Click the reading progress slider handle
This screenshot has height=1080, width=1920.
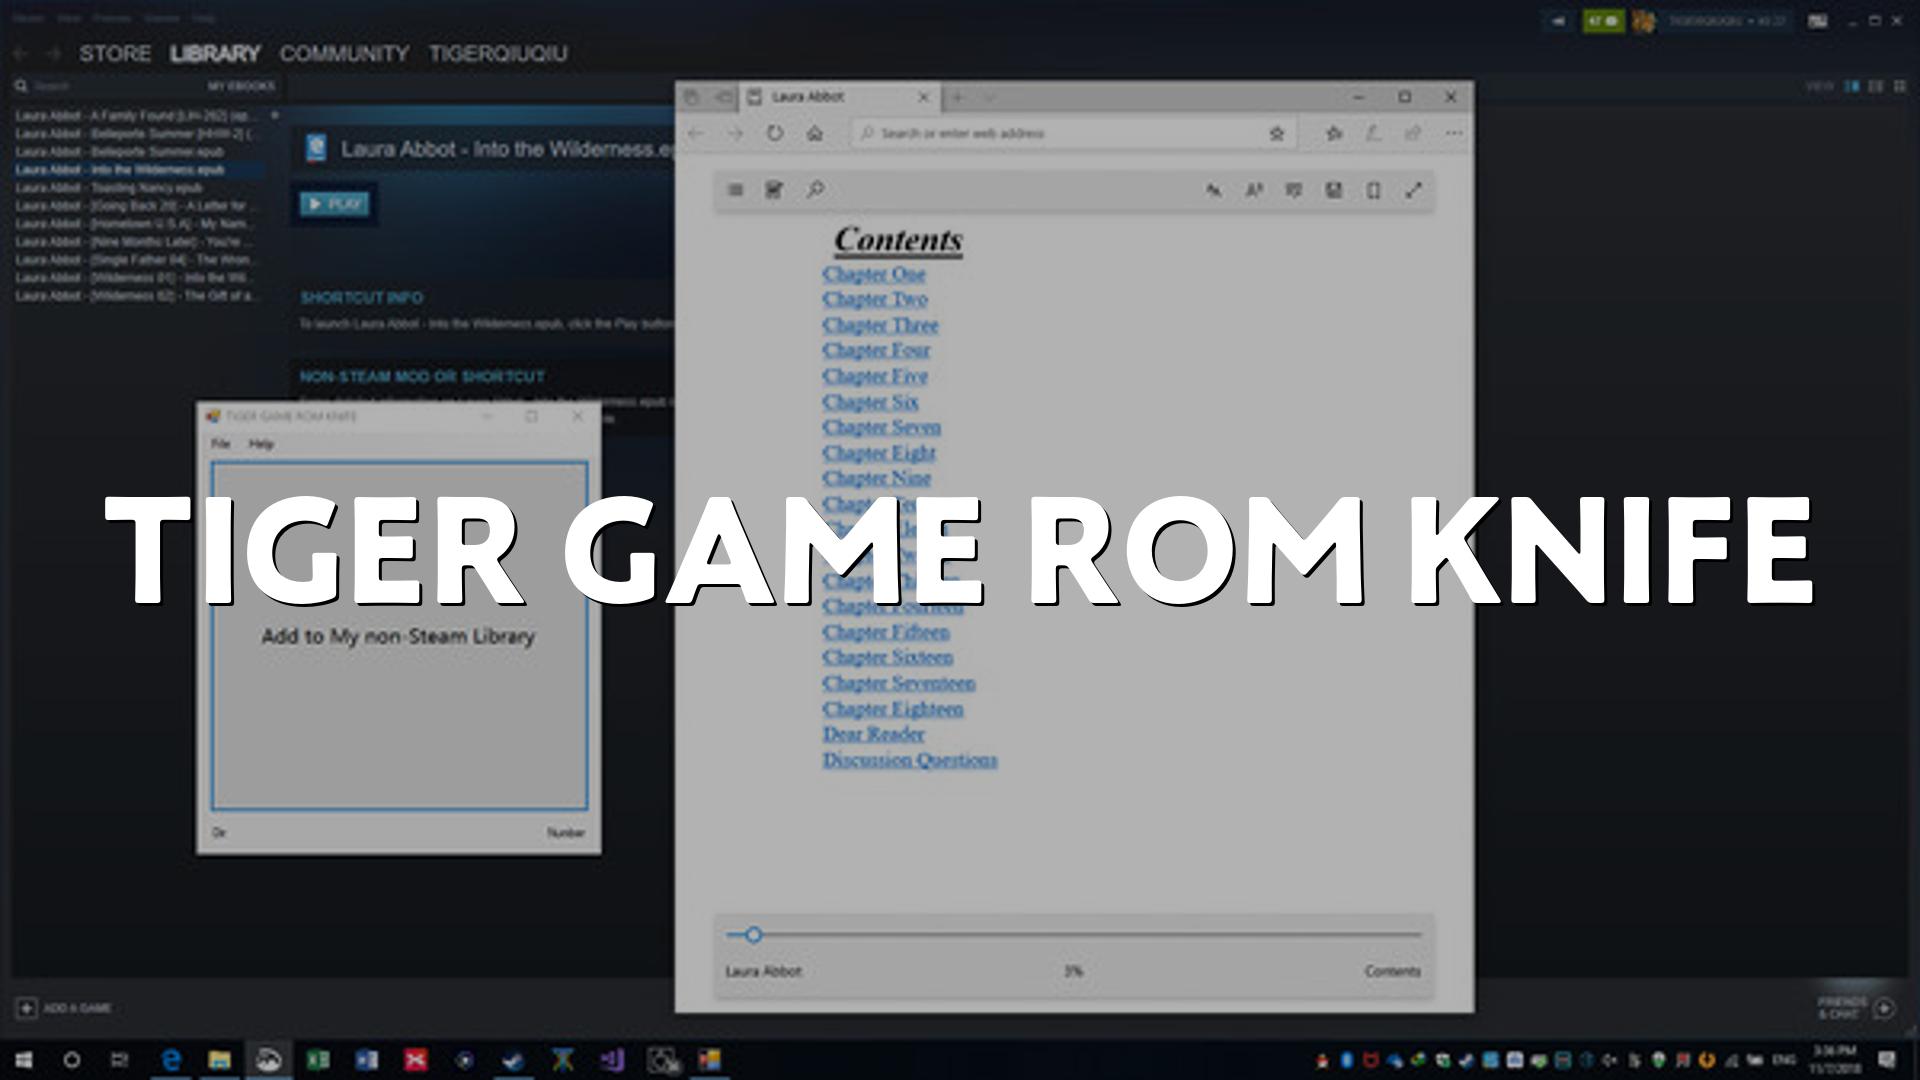753,935
